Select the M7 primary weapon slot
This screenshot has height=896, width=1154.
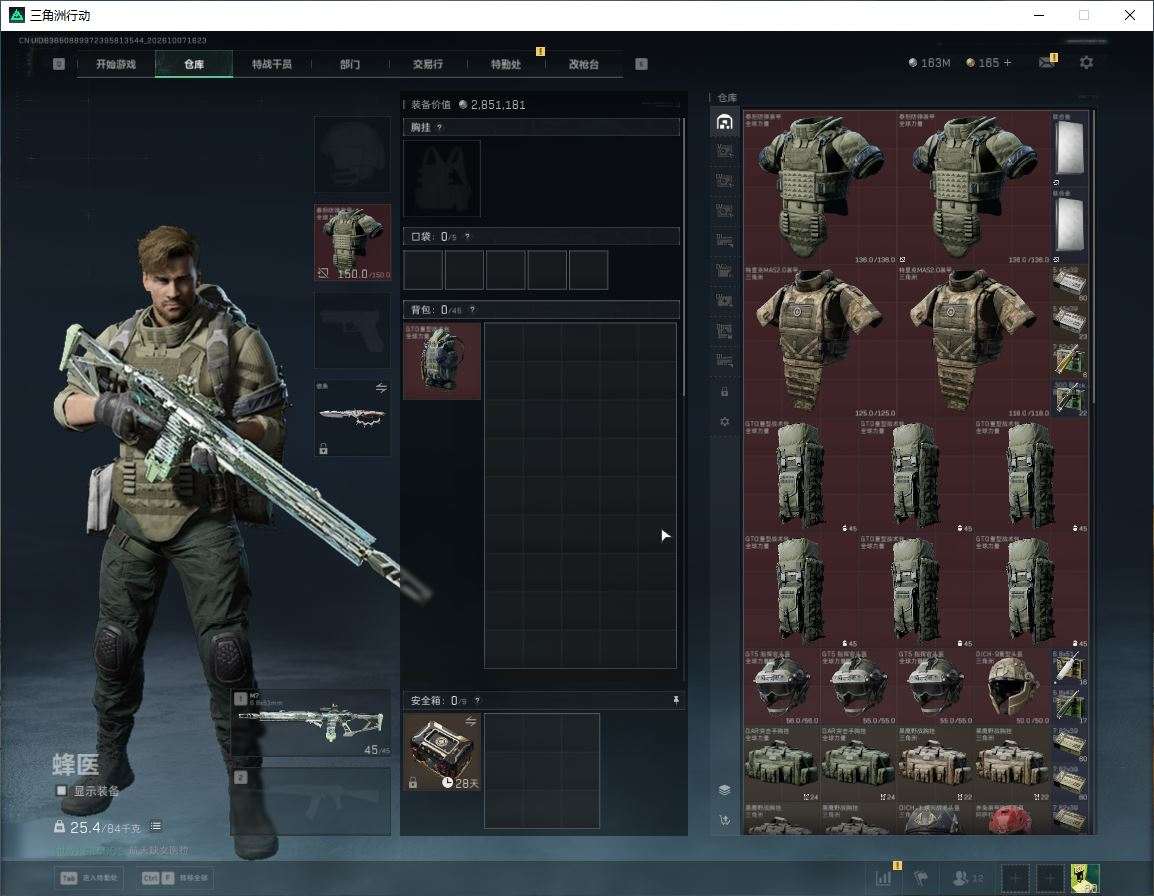pos(311,723)
